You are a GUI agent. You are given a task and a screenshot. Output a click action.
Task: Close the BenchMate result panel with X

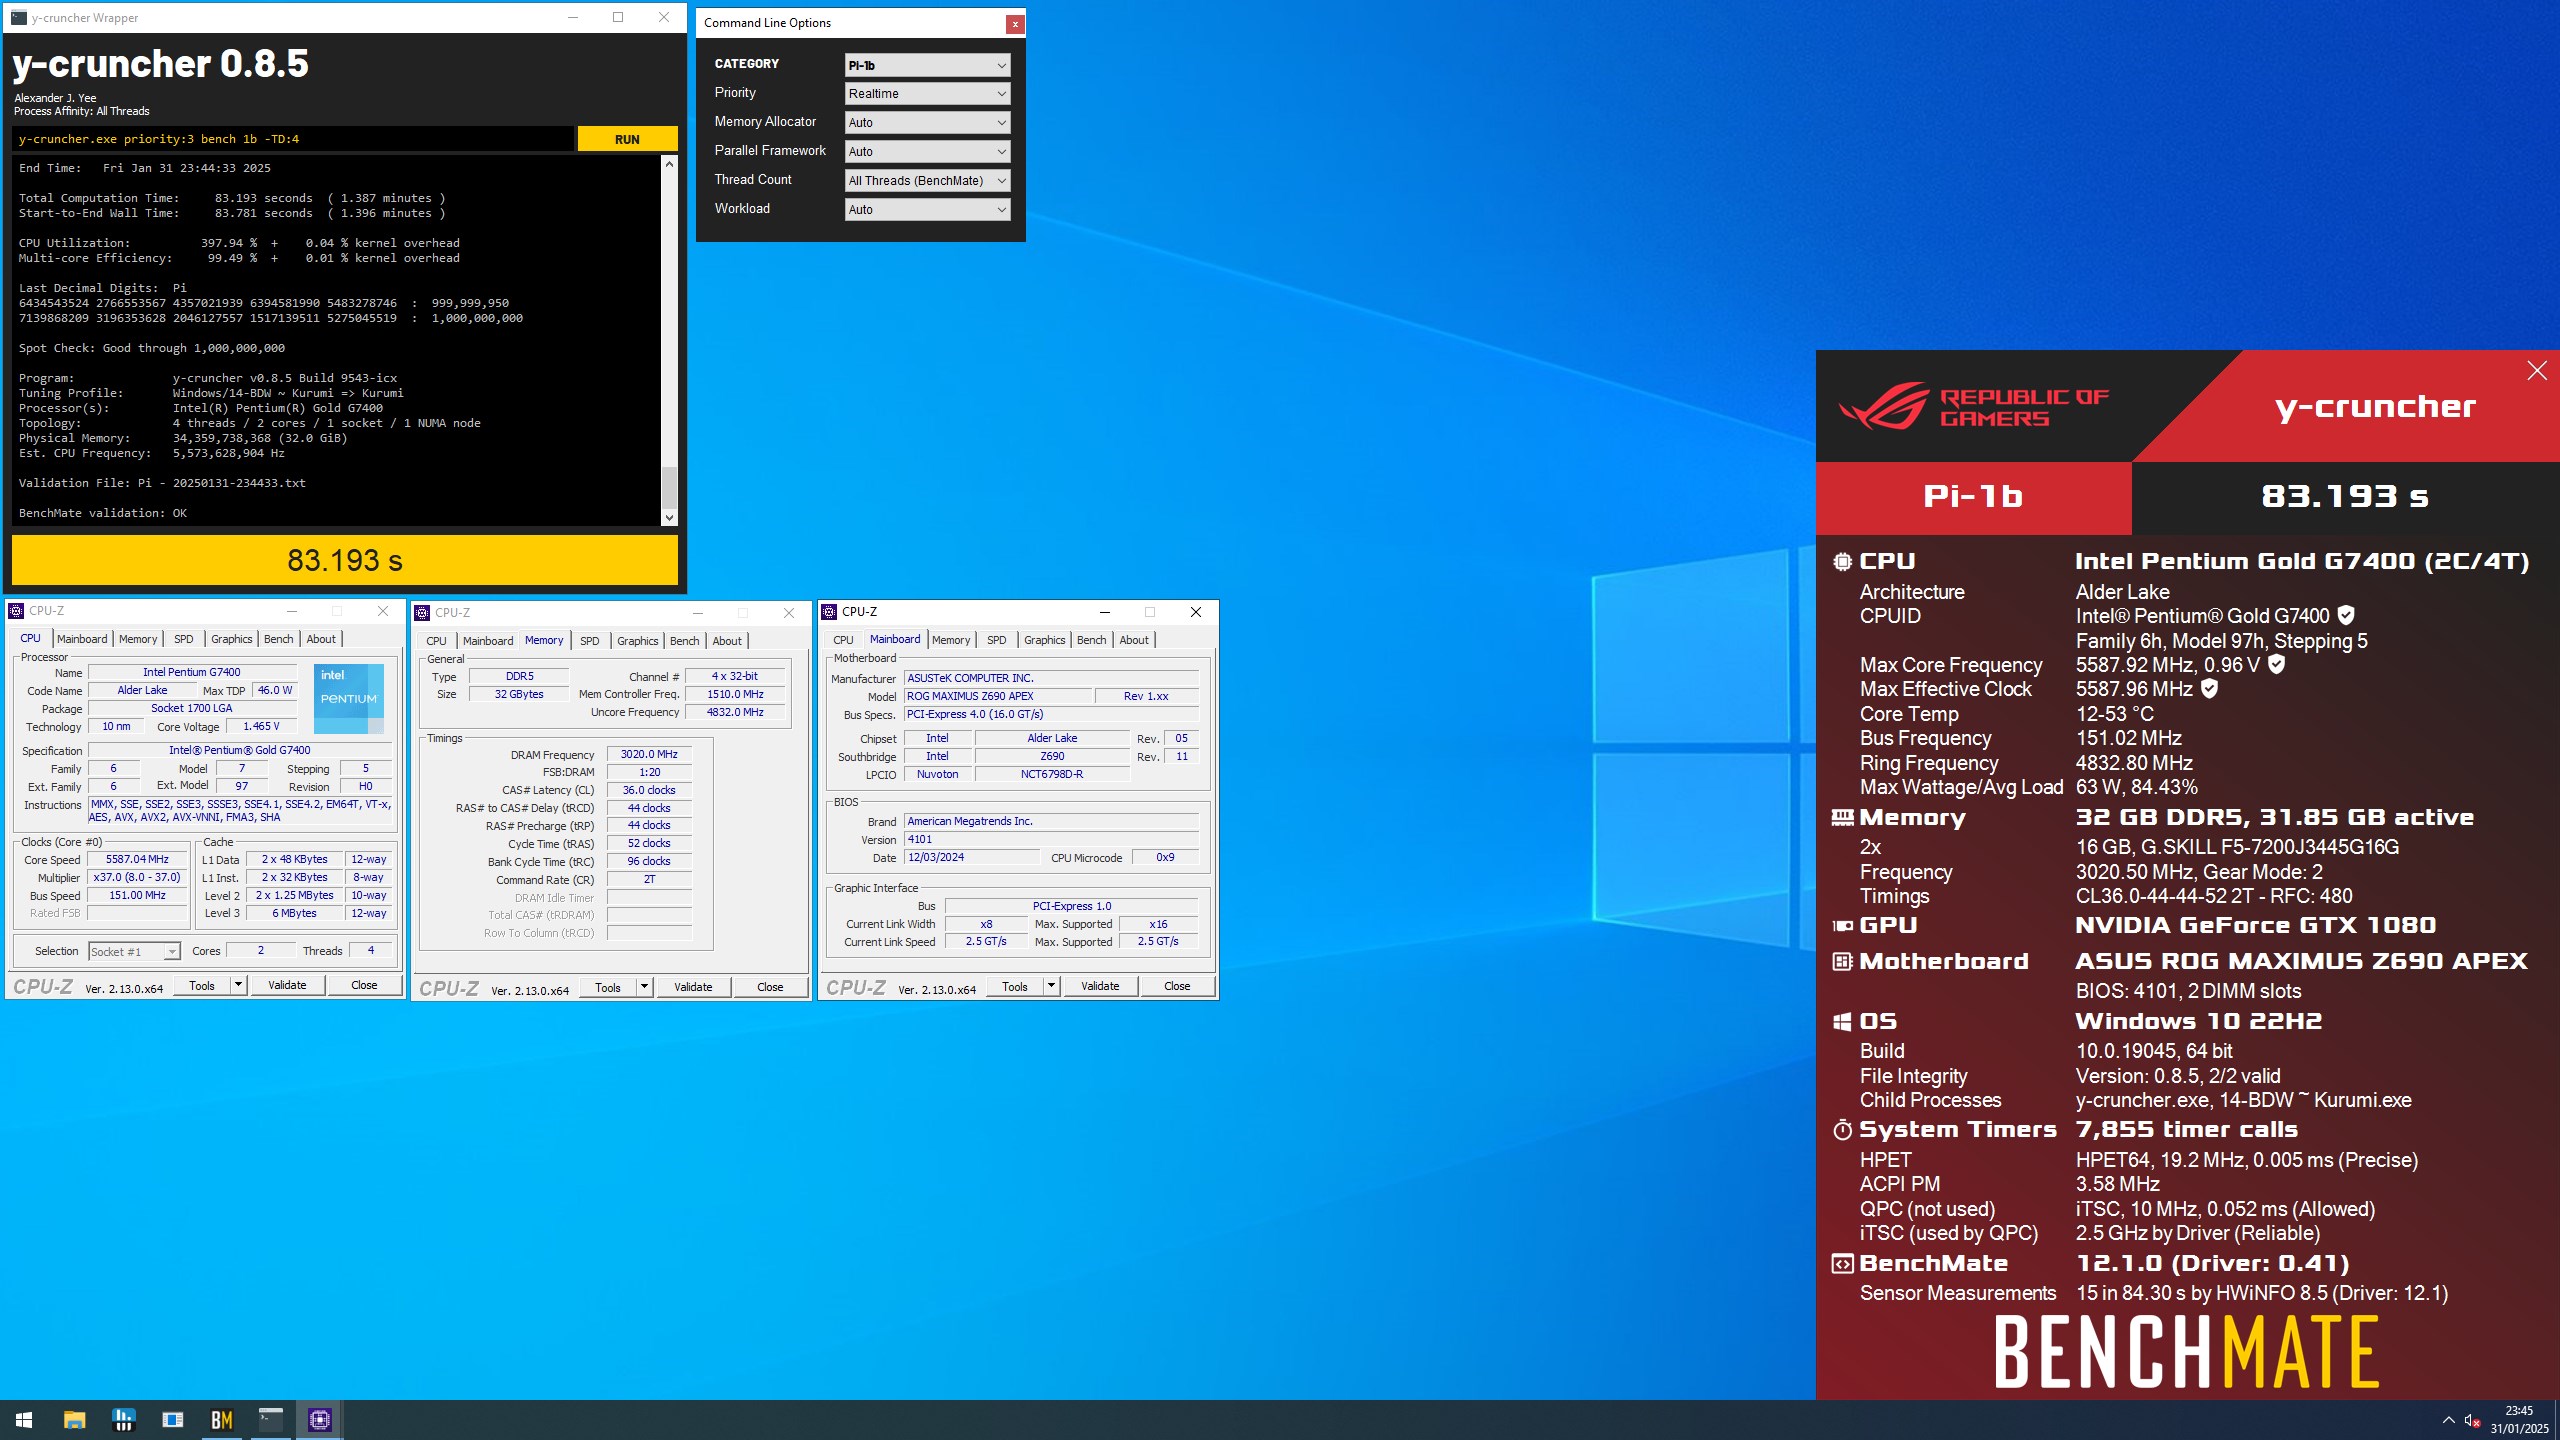click(x=2537, y=371)
